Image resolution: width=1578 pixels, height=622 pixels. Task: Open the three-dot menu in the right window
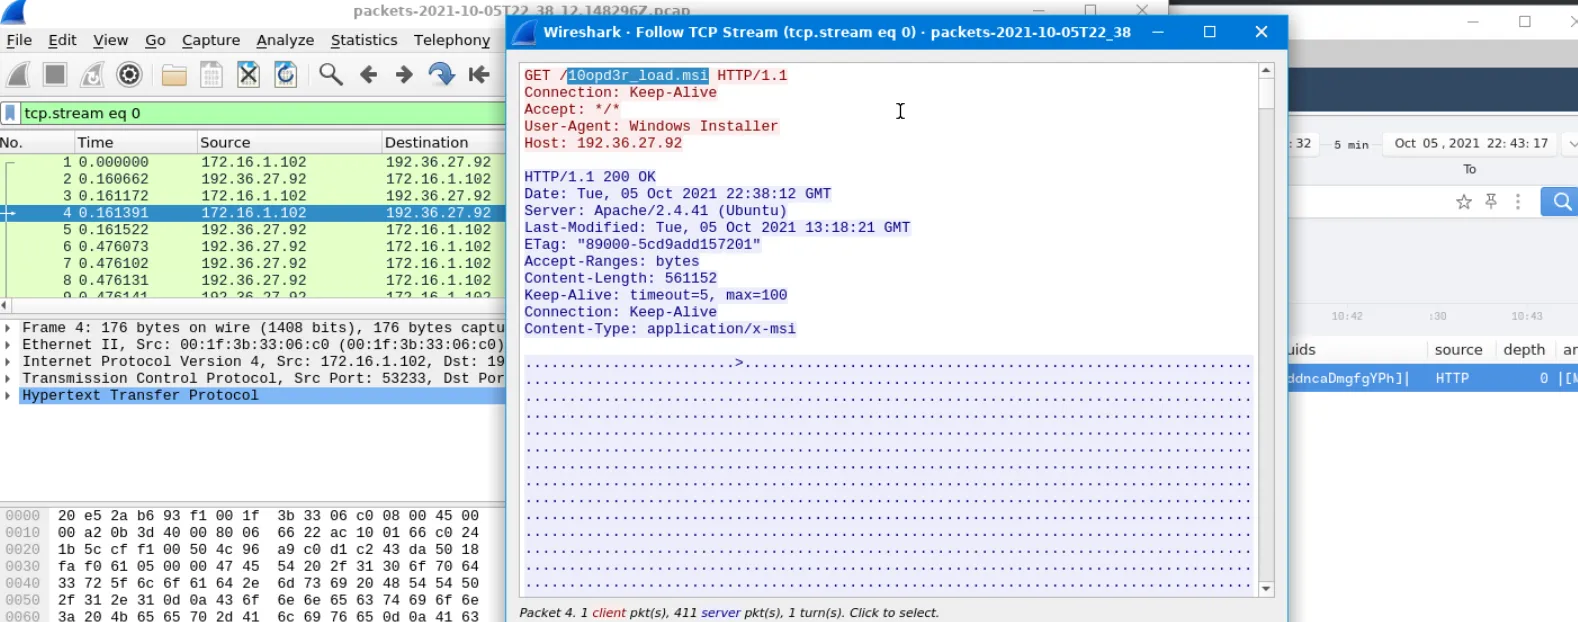[1518, 202]
